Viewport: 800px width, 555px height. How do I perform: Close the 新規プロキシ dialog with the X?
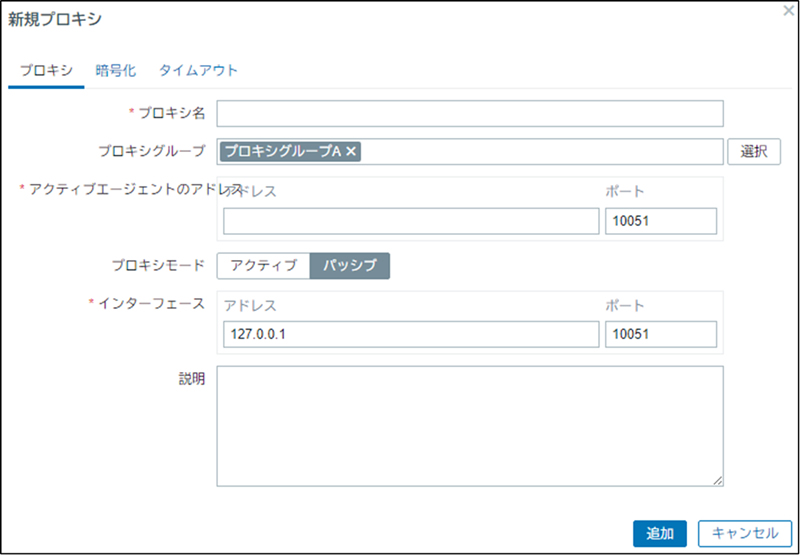click(788, 10)
